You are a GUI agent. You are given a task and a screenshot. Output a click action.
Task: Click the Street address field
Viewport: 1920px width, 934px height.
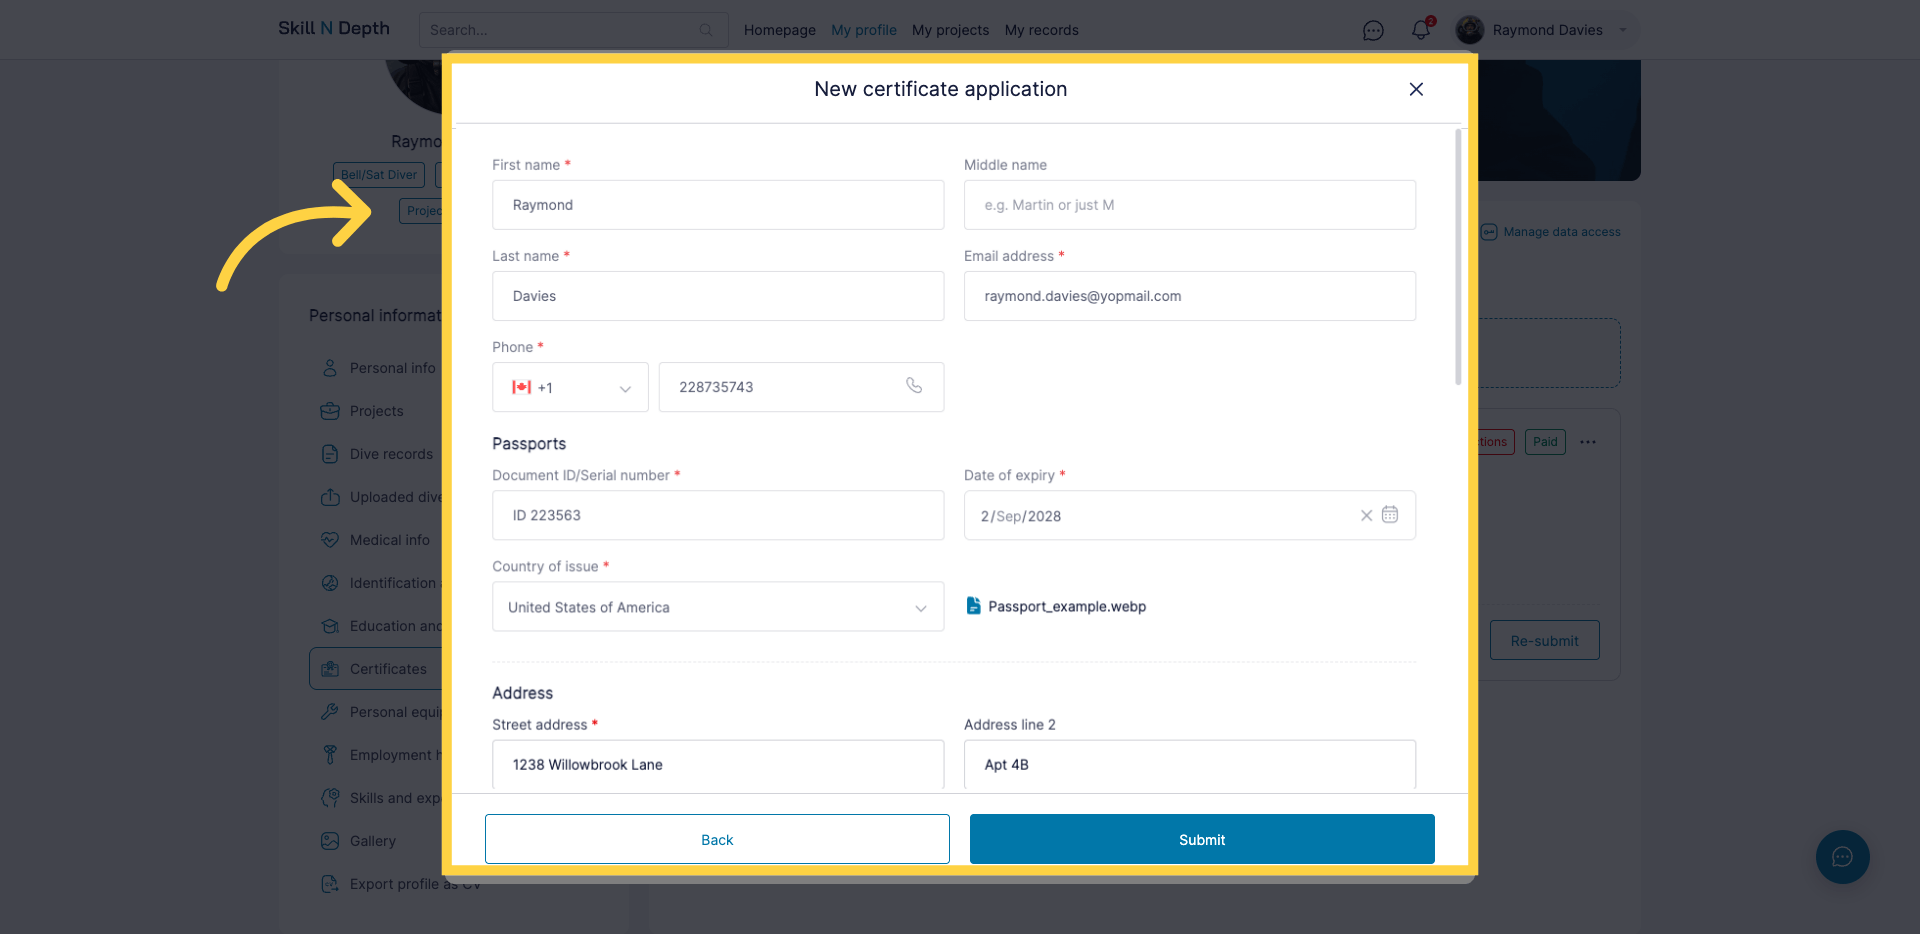coord(717,765)
